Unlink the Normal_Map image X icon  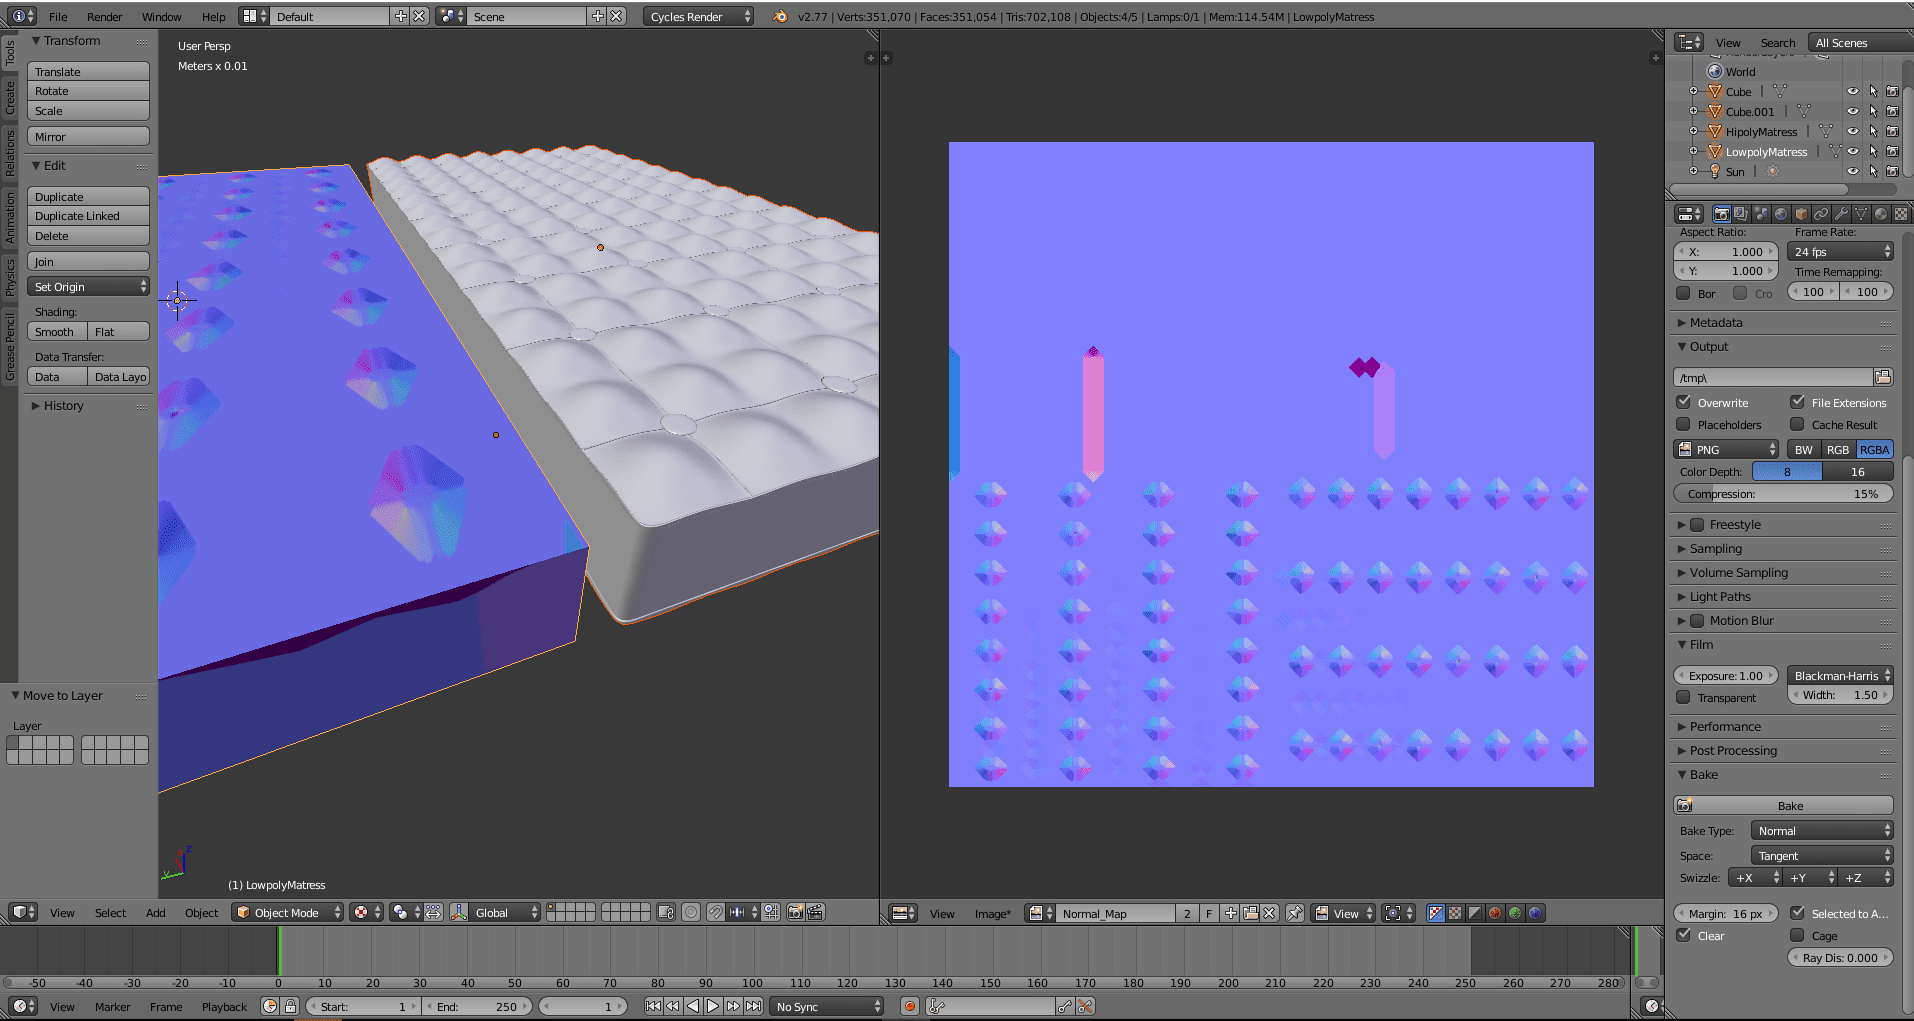click(1269, 913)
